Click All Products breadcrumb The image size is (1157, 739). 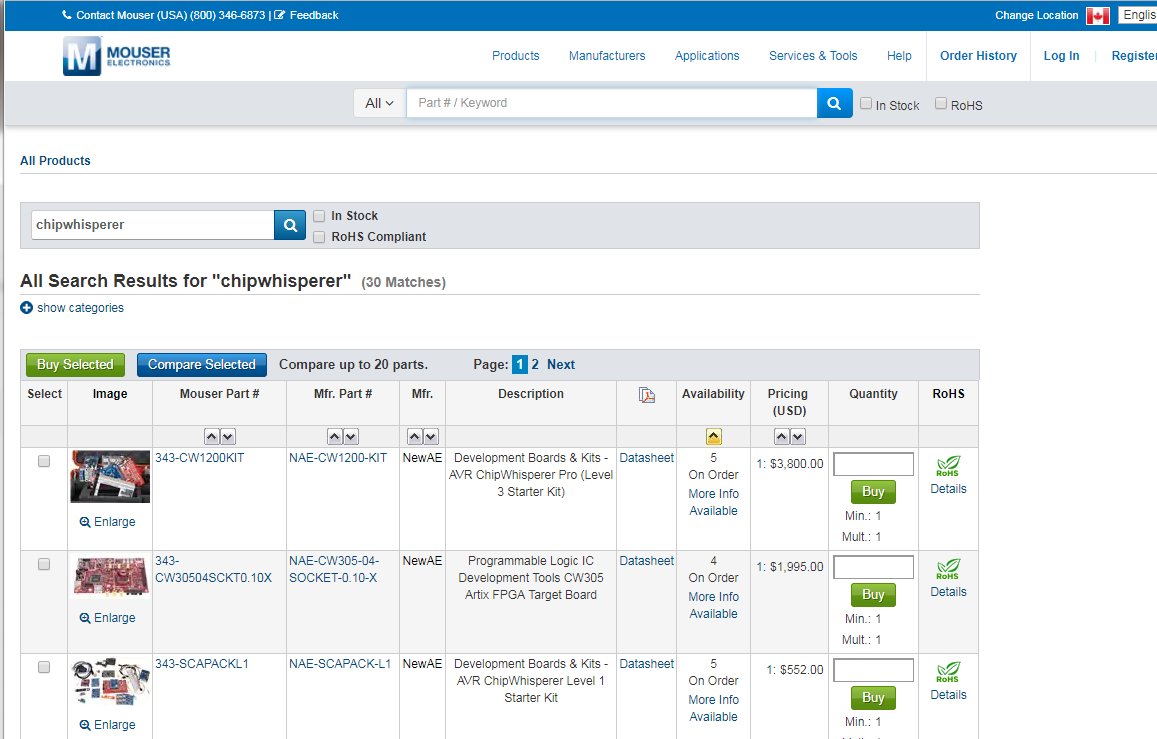pyautogui.click(x=55, y=161)
